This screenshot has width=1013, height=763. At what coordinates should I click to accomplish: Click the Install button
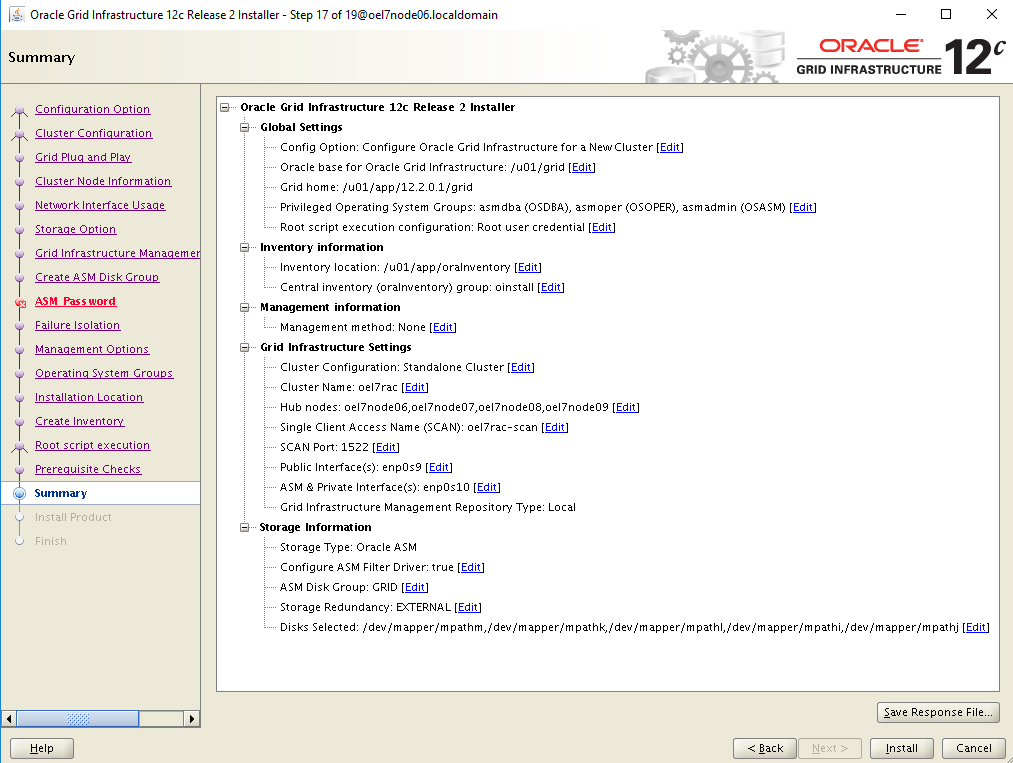click(901, 748)
